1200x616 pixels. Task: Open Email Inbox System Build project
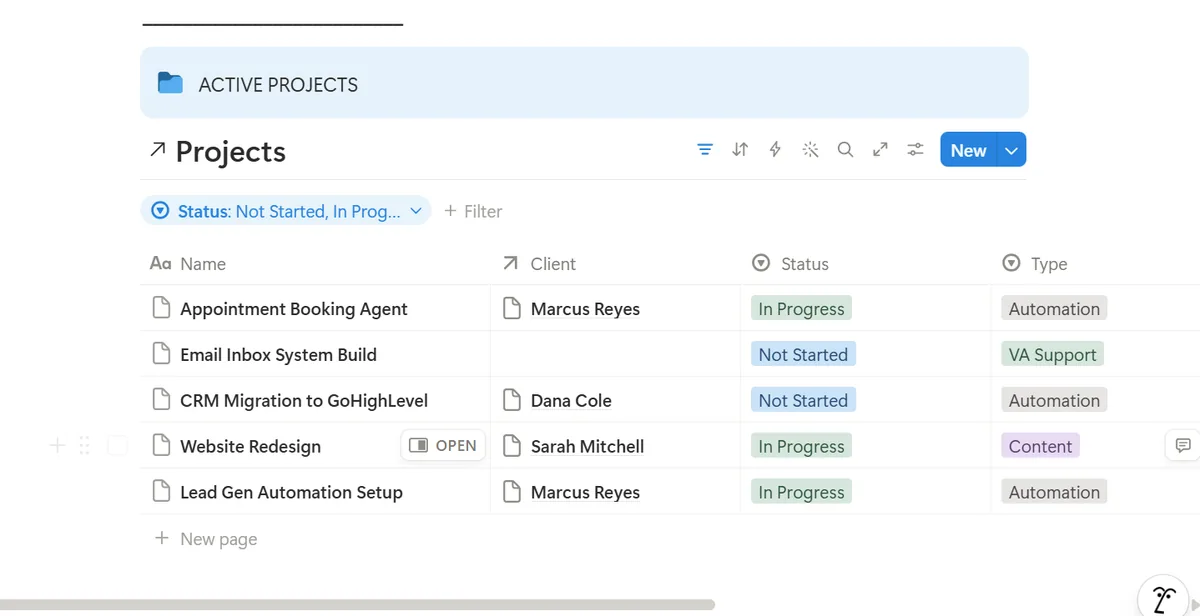[278, 355]
